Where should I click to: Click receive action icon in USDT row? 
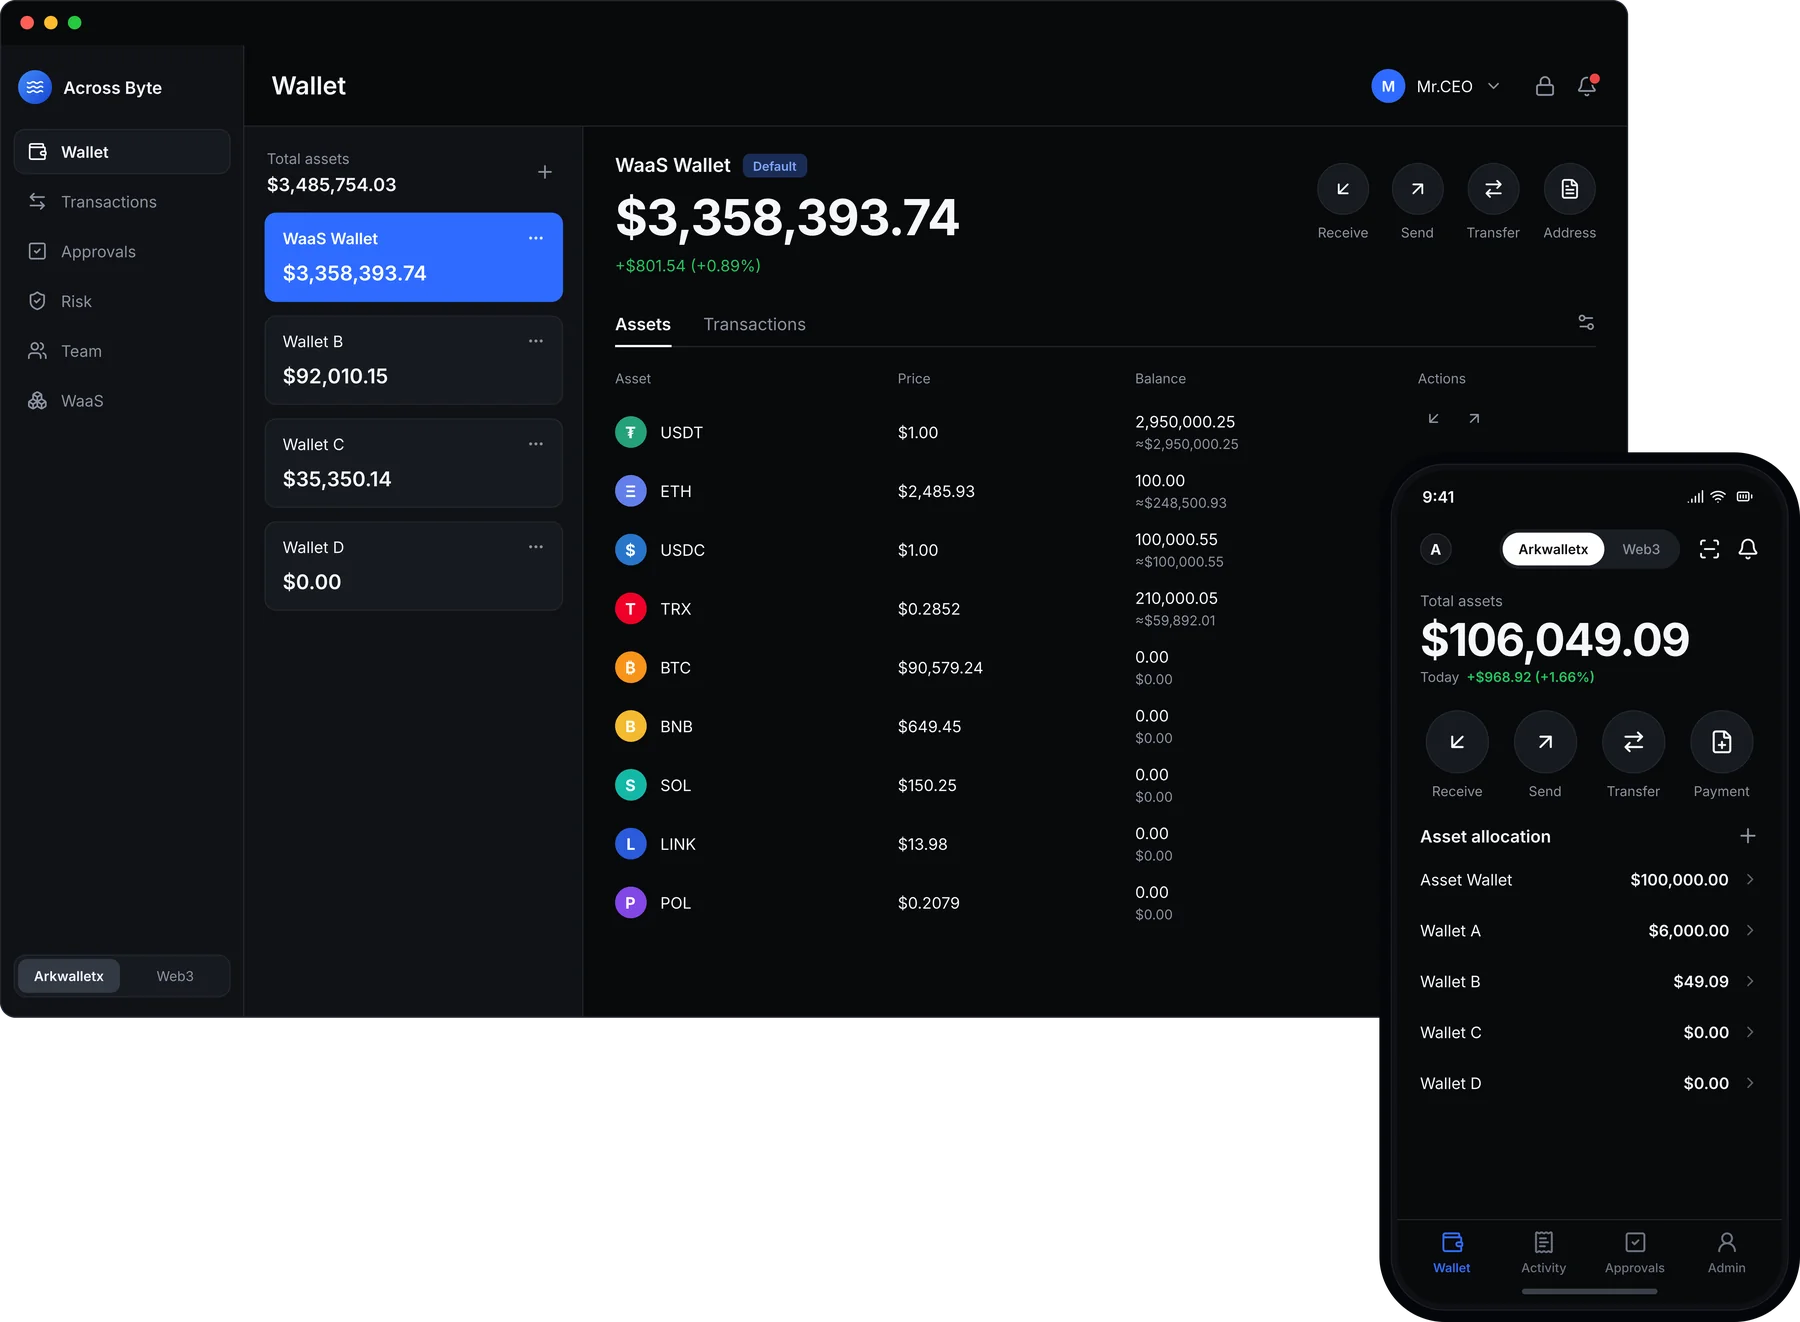[x=1433, y=418]
